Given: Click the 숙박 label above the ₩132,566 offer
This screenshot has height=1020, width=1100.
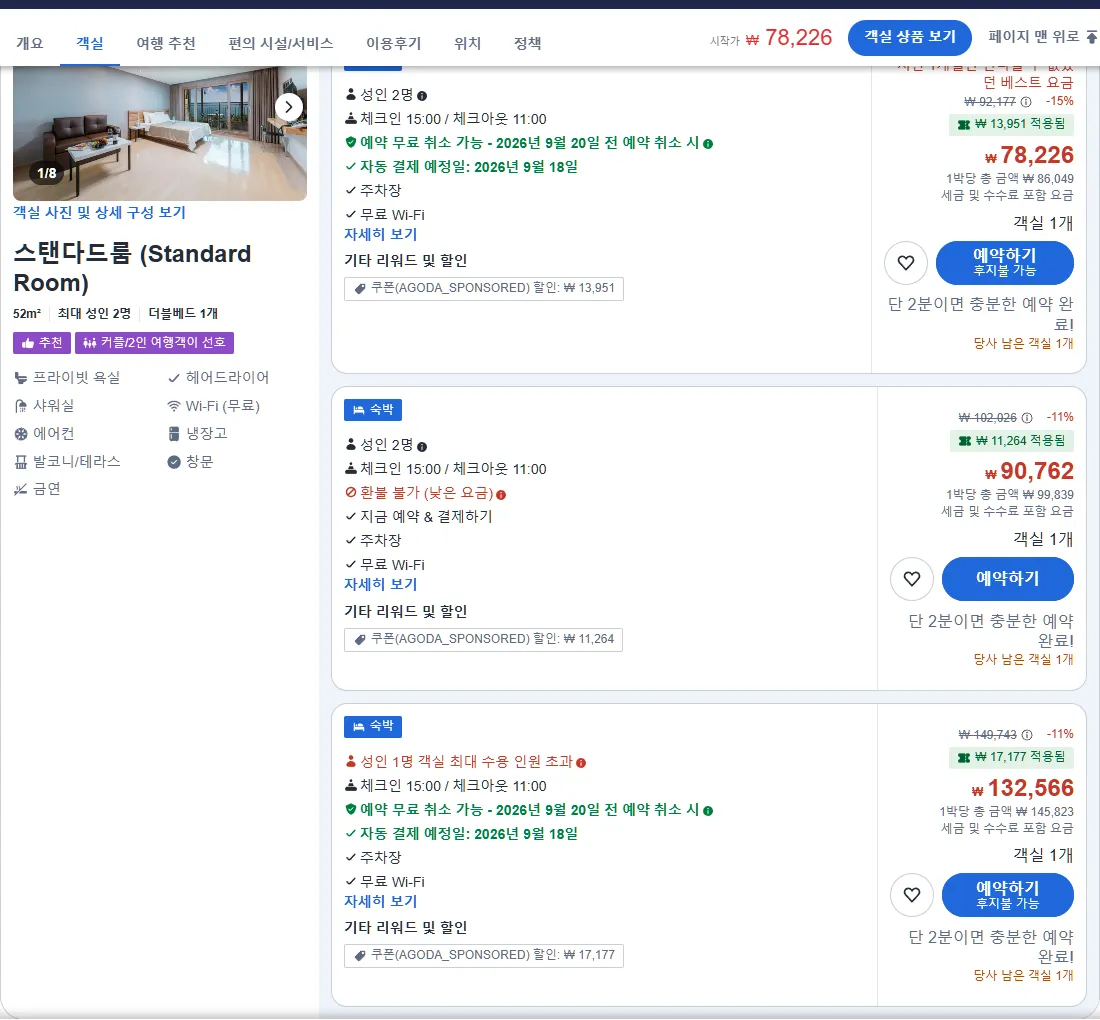Looking at the screenshot, I should pyautogui.click(x=373, y=726).
